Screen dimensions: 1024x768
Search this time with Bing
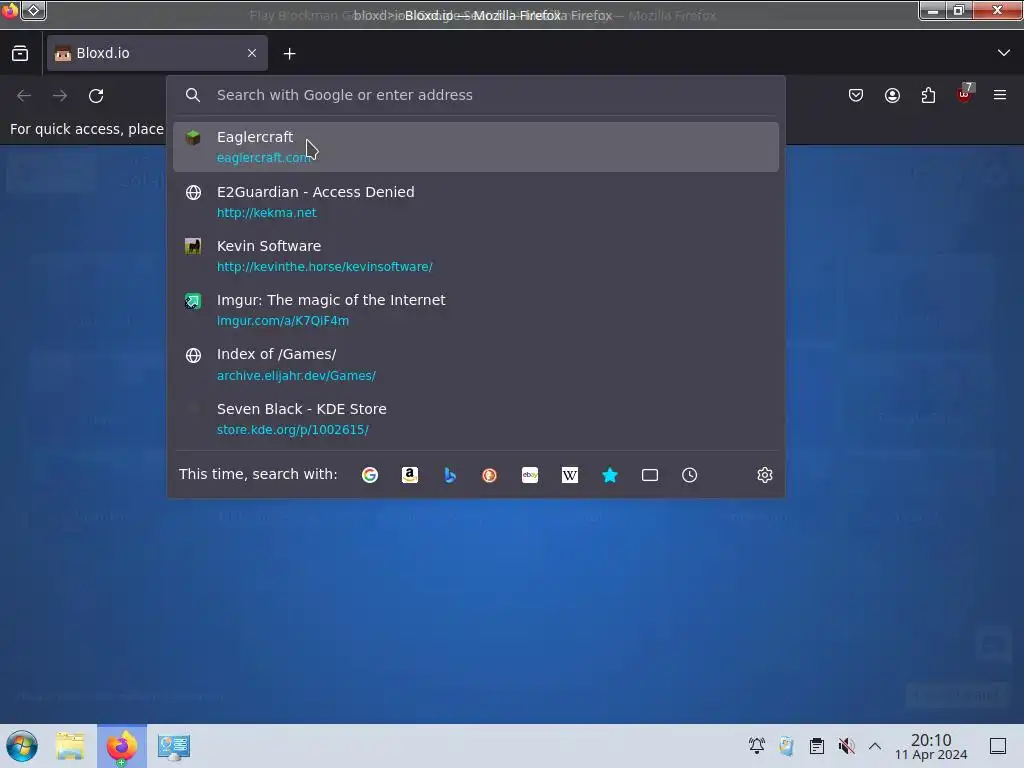(x=450, y=475)
